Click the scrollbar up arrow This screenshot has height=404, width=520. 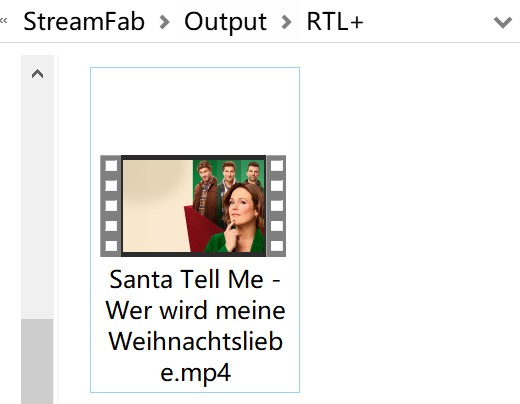pyautogui.click(x=37, y=74)
